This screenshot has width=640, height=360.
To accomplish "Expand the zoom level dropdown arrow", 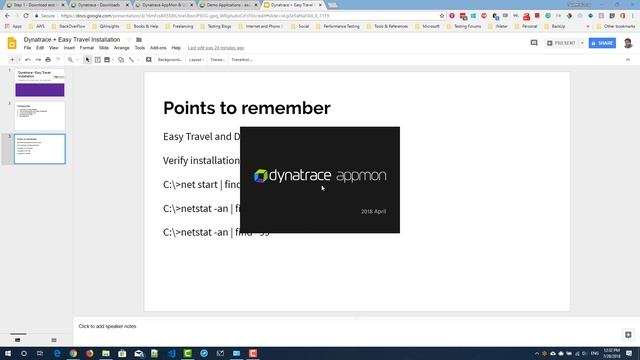I will [77, 60].
